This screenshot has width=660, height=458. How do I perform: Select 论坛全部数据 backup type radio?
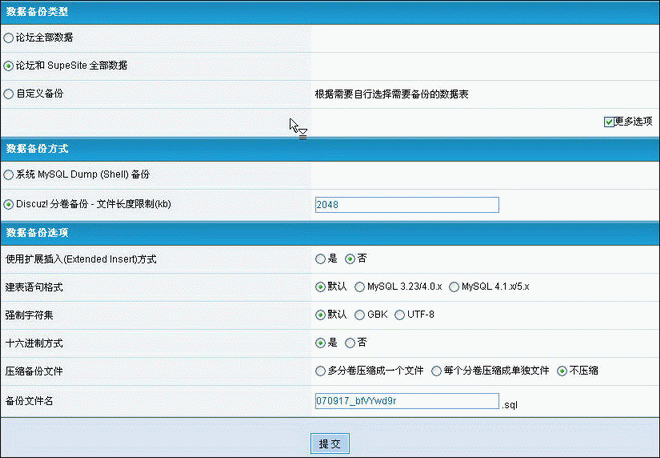pyautogui.click(x=8, y=38)
